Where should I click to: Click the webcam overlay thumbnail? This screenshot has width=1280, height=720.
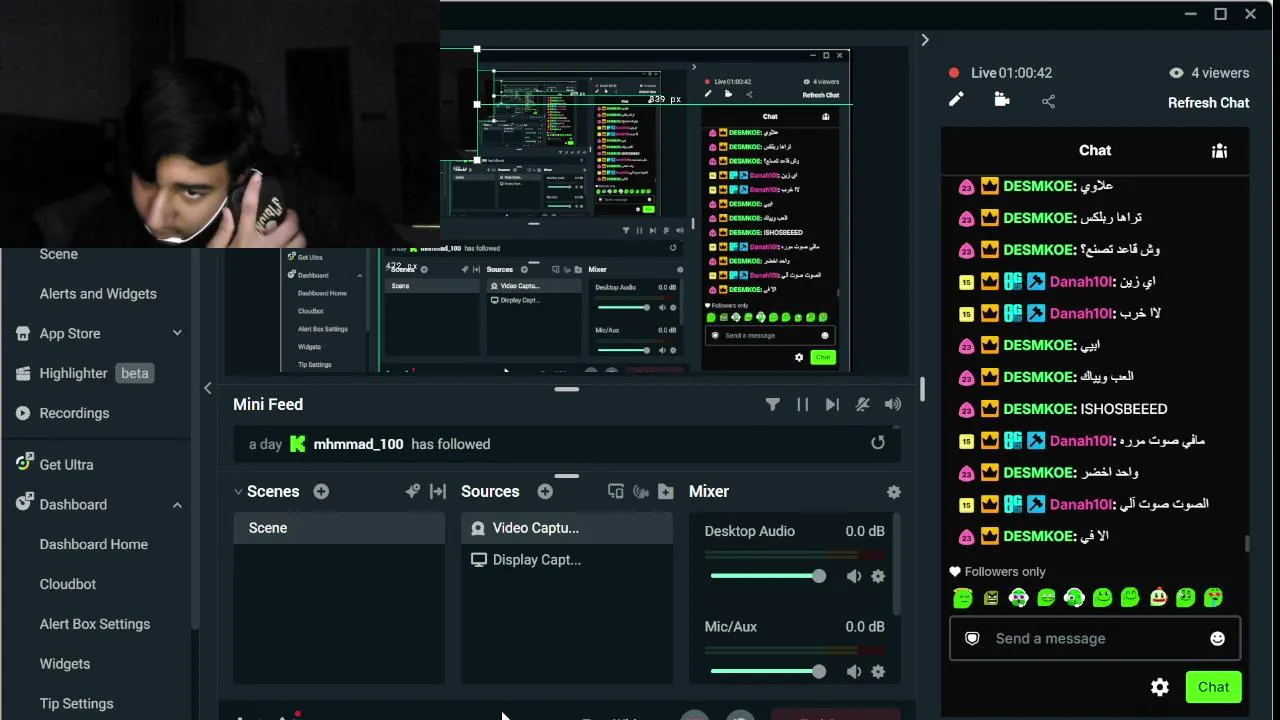[x=219, y=123]
